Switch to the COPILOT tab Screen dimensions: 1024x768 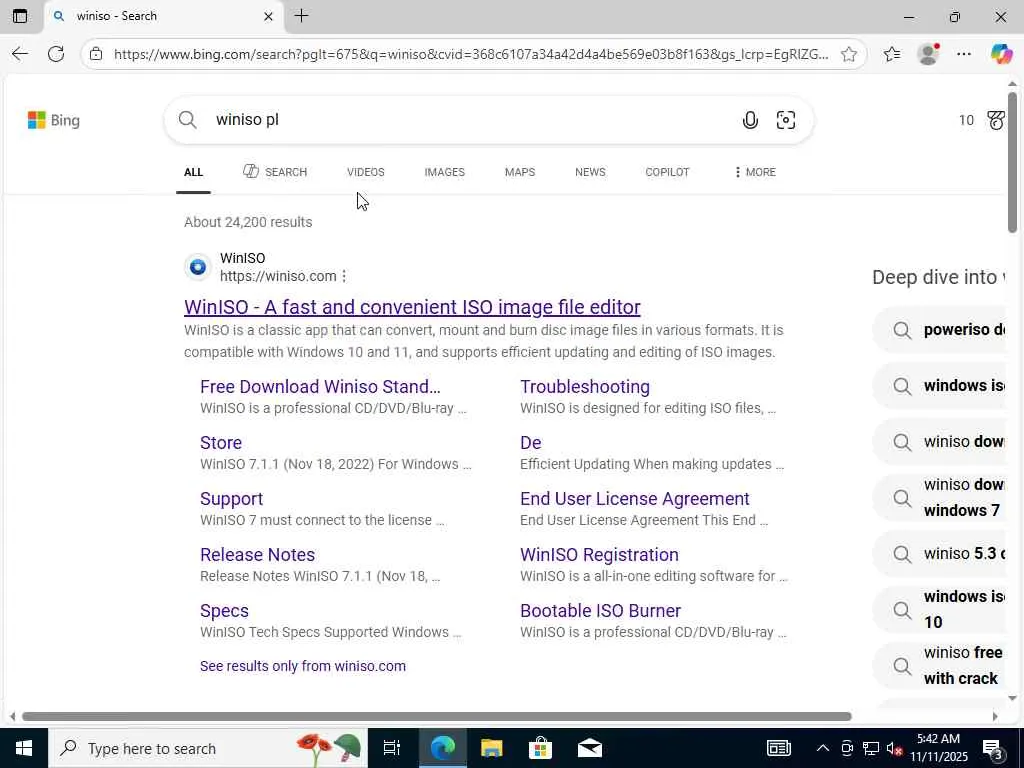[x=667, y=172]
